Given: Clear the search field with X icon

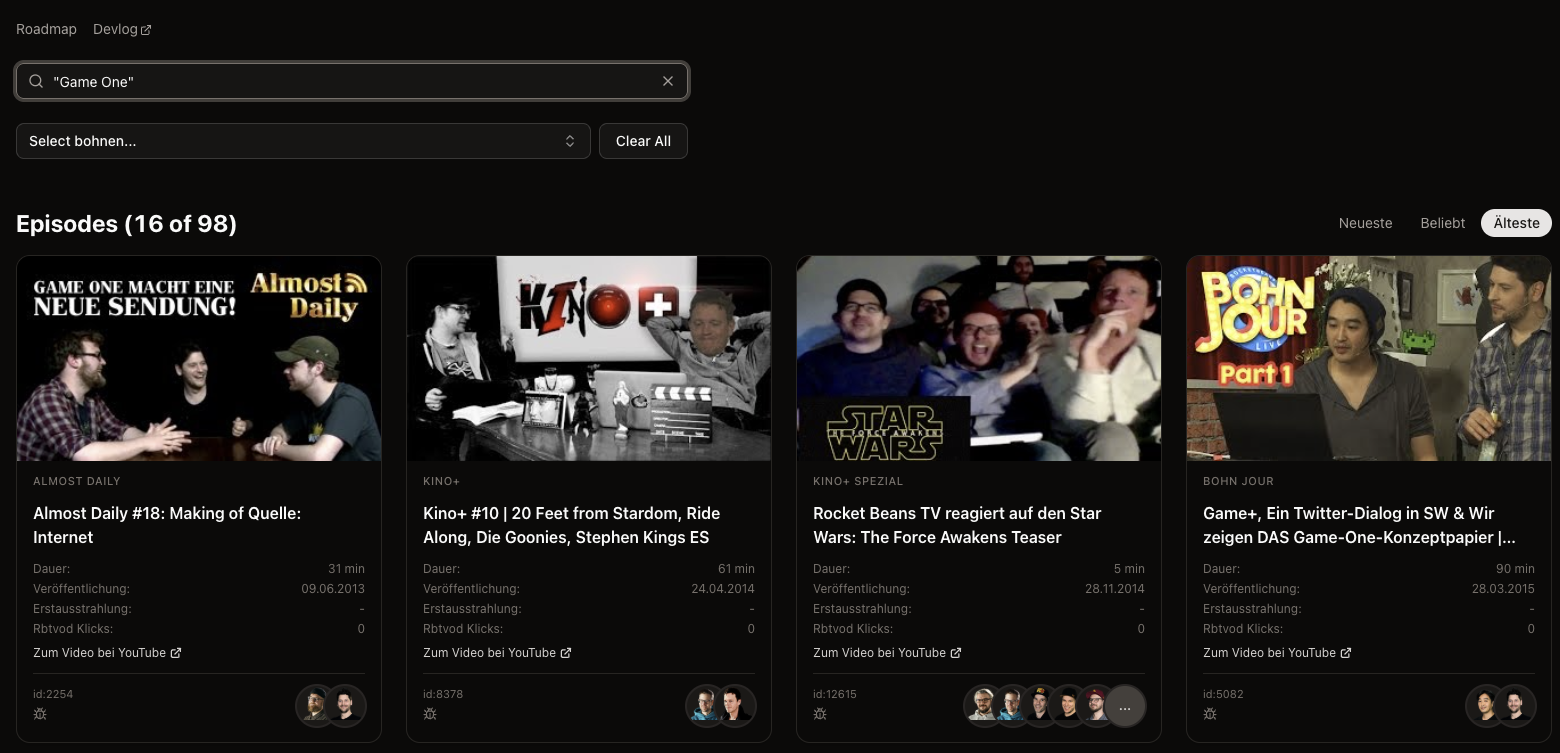Looking at the screenshot, I should click(x=668, y=81).
